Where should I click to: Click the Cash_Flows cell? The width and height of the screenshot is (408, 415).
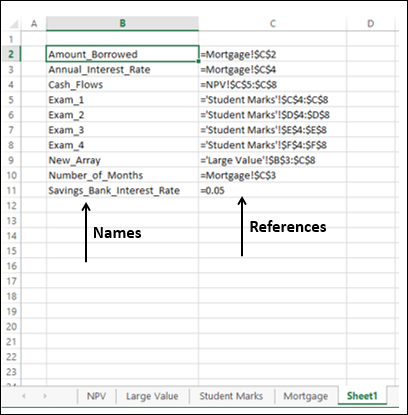click(122, 84)
